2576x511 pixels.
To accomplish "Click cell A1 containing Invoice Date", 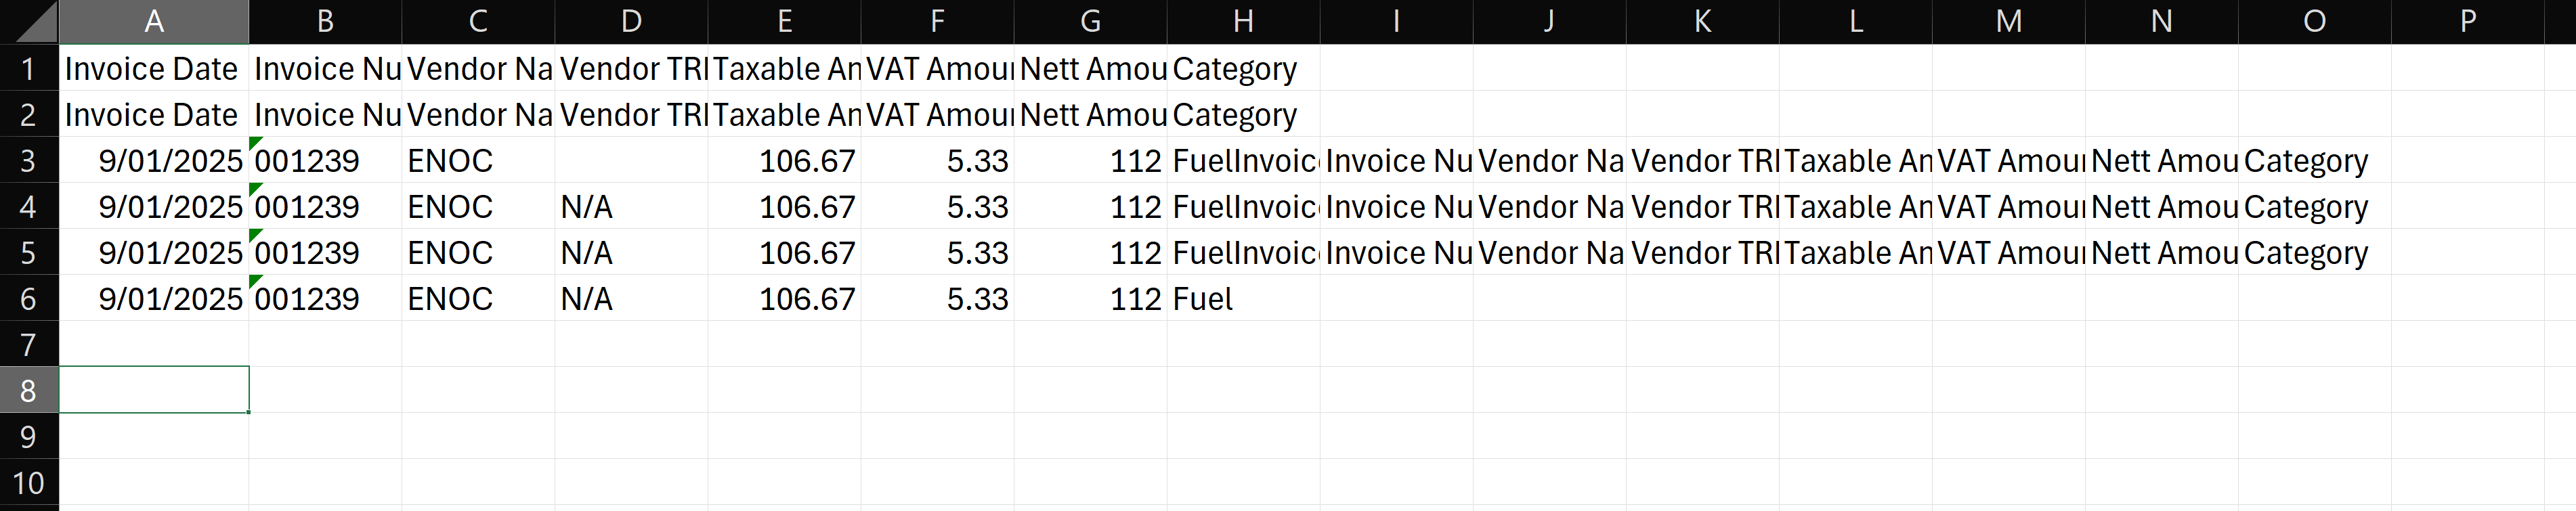I will tap(154, 68).
